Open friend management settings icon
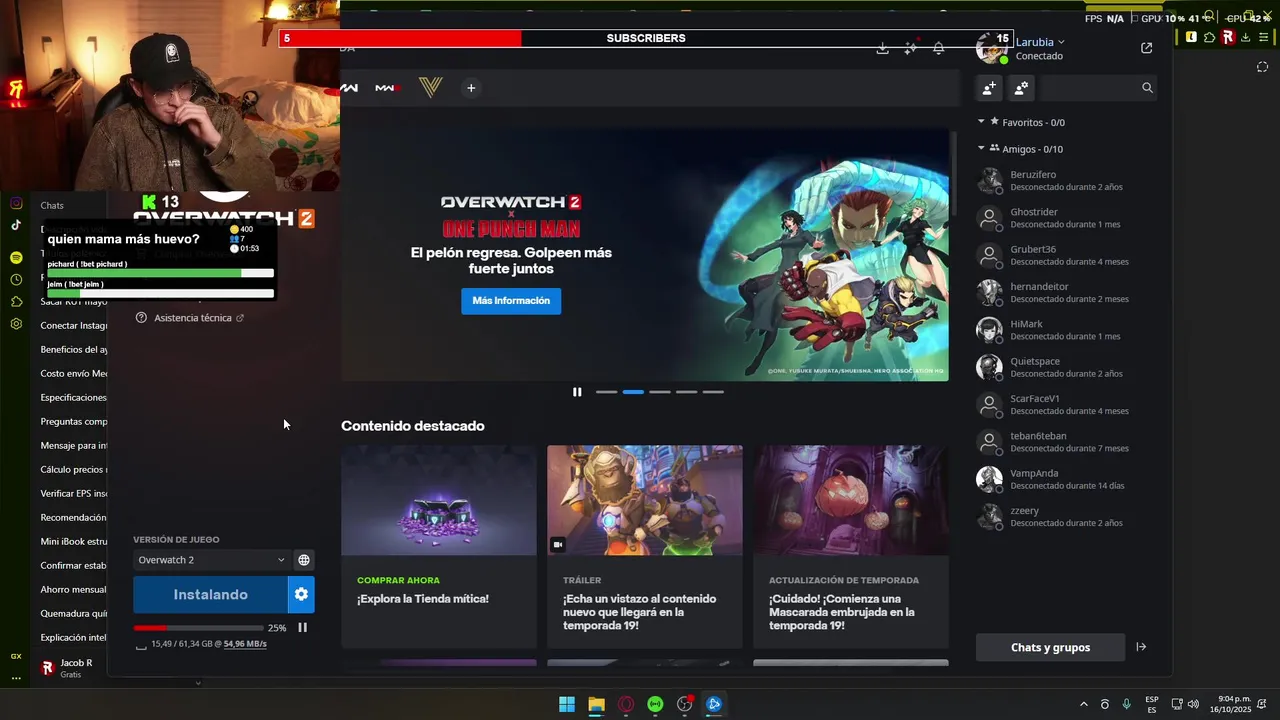Image resolution: width=1280 pixels, height=720 pixels. [1021, 88]
